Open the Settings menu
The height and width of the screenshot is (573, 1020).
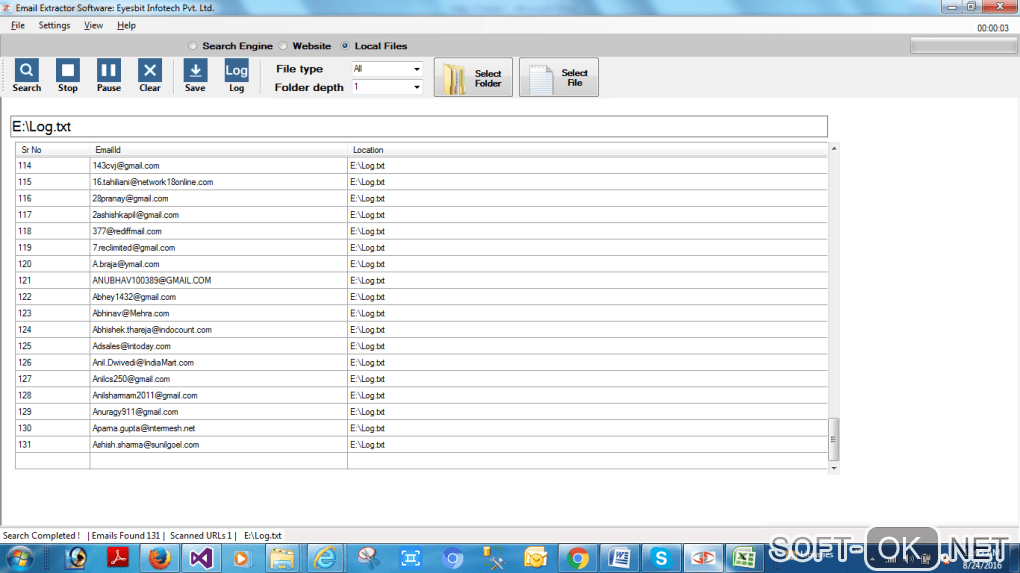[x=54, y=25]
